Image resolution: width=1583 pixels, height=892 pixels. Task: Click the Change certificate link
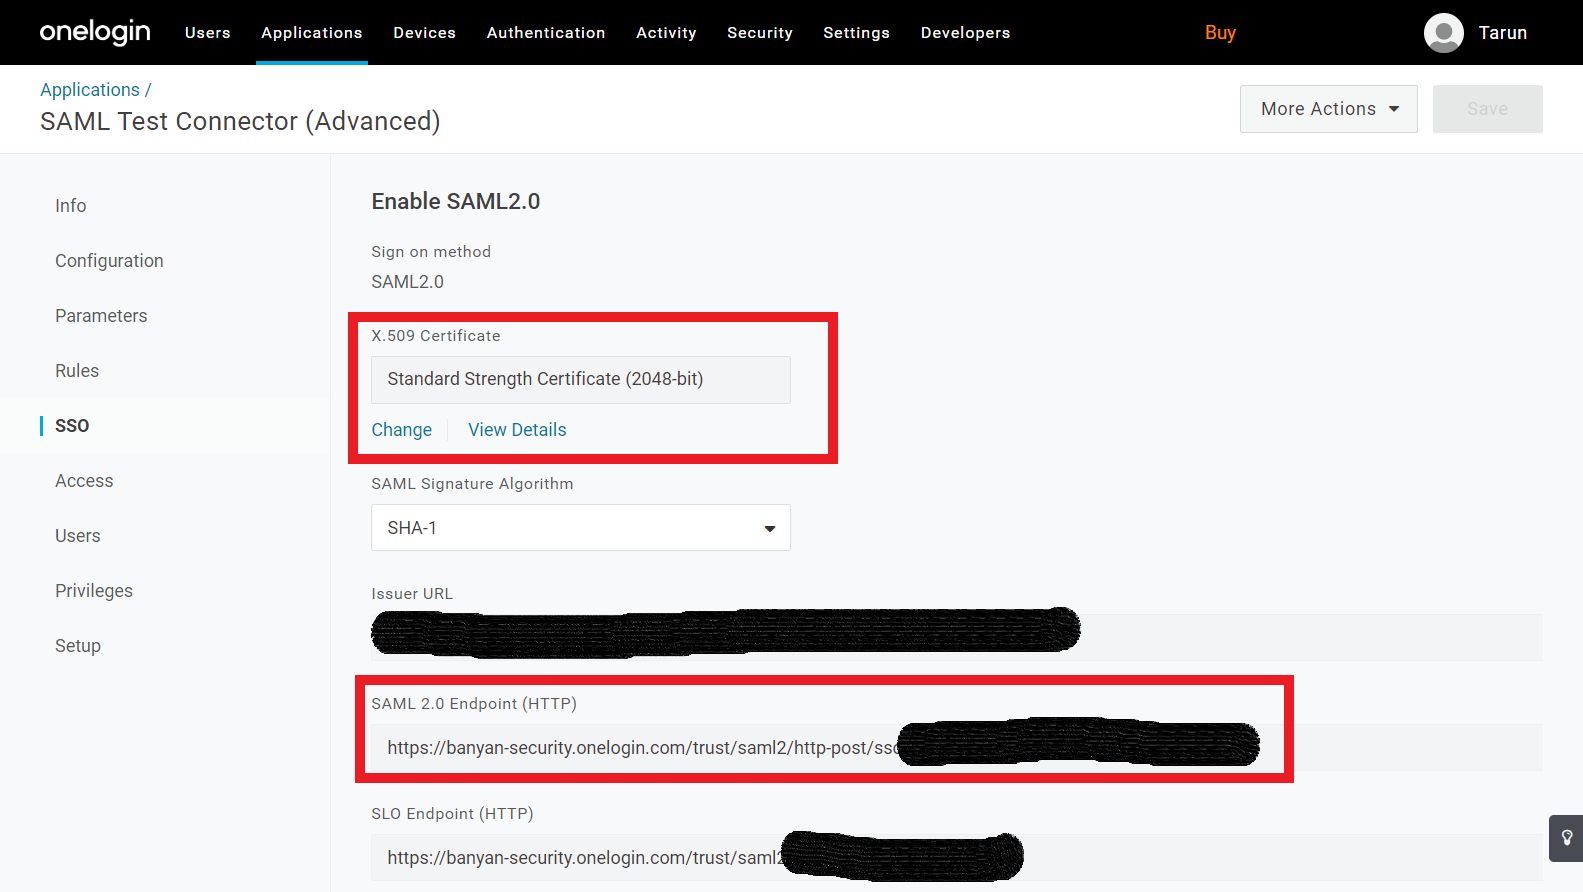click(401, 430)
